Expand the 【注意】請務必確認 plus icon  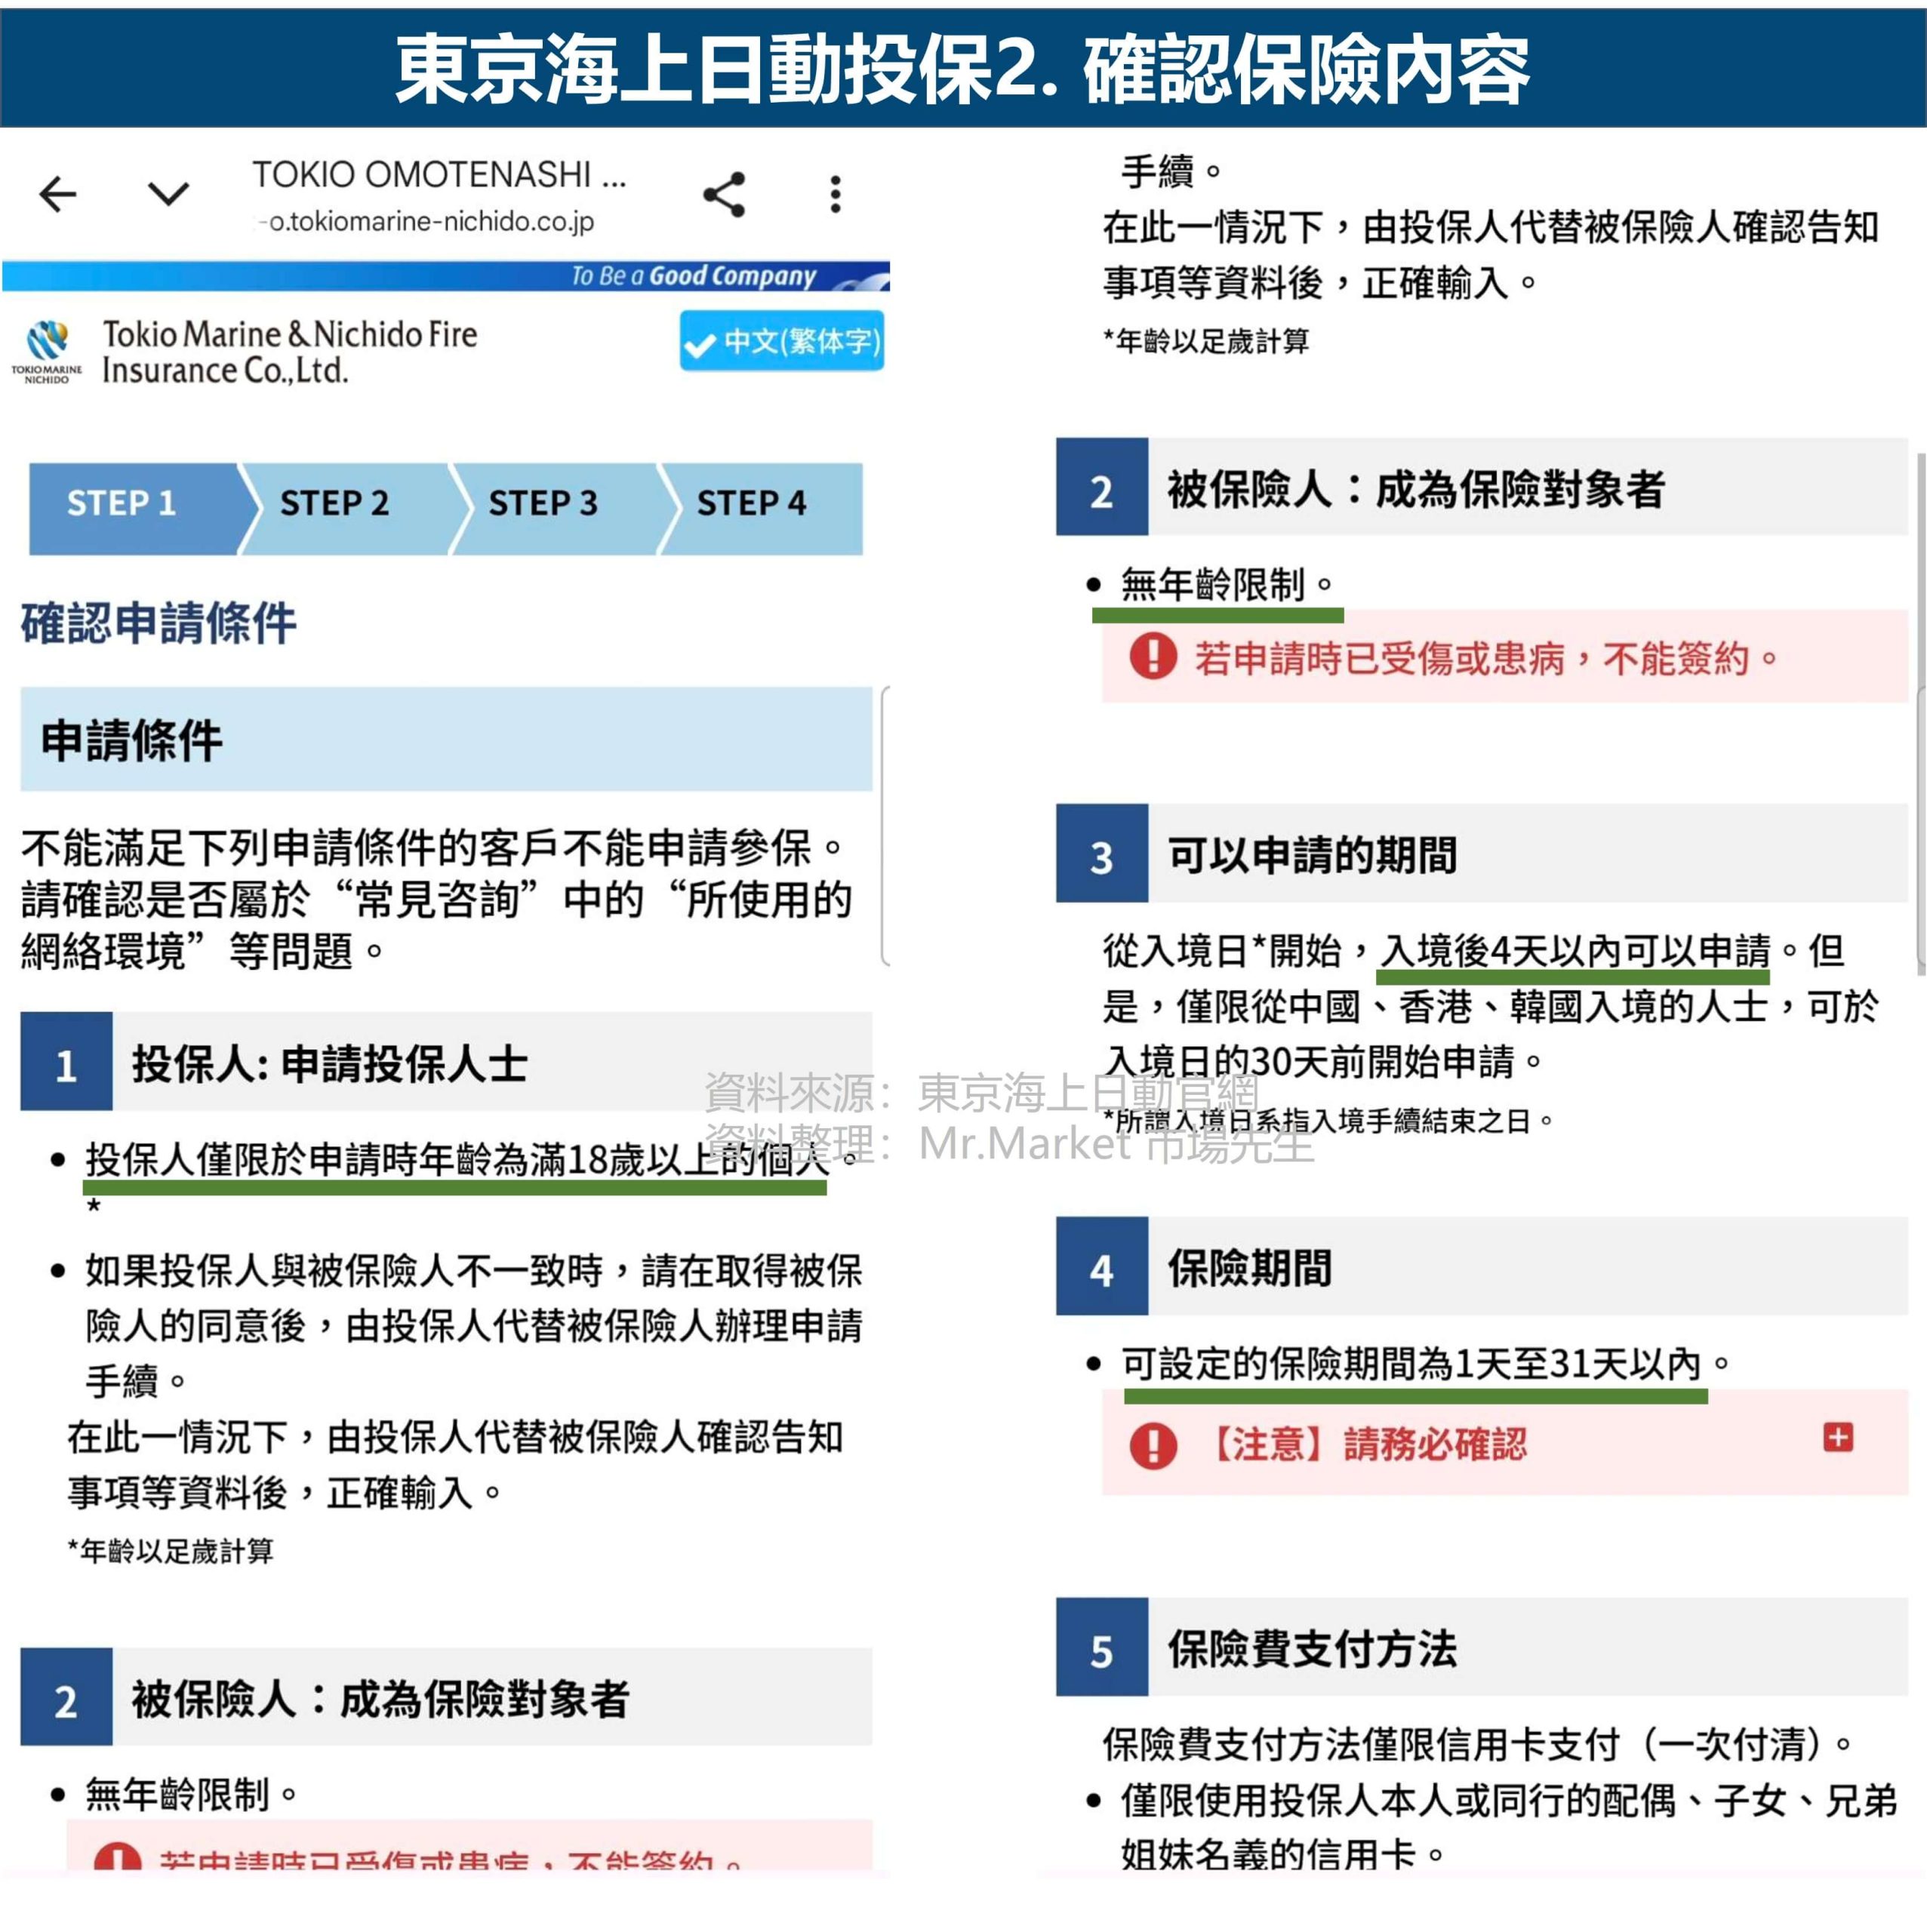pos(1837,1437)
